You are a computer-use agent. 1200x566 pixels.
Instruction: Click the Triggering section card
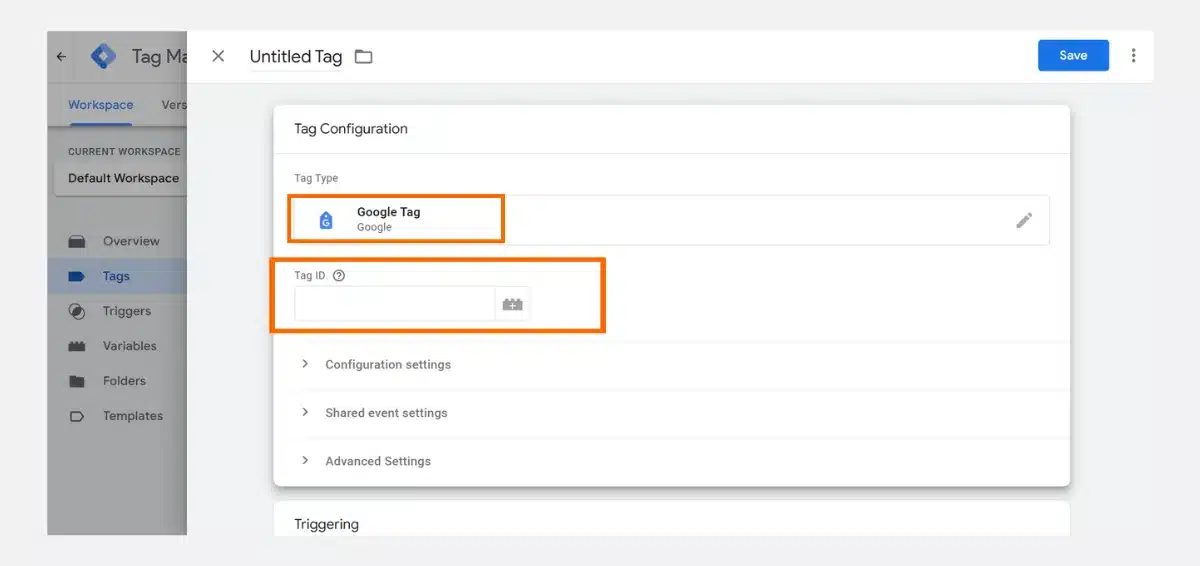(x=671, y=520)
